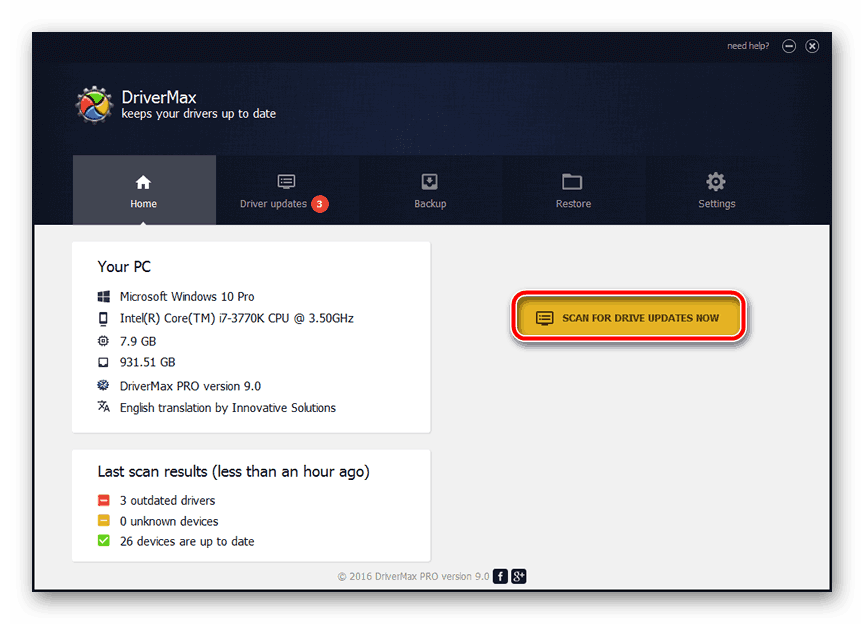Click 'keeps your drivers up to date' tagline
864x624 pixels.
point(198,114)
